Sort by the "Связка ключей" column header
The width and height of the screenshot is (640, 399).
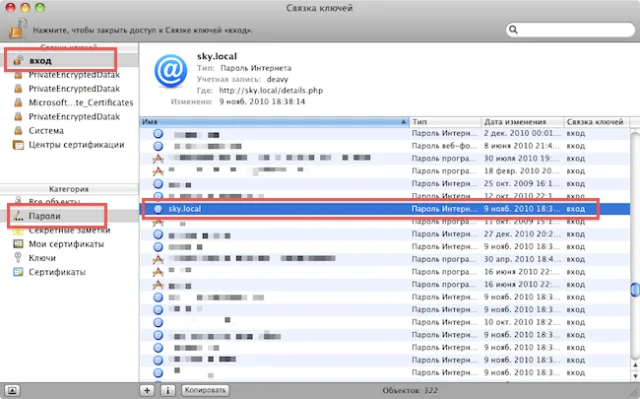(x=596, y=122)
